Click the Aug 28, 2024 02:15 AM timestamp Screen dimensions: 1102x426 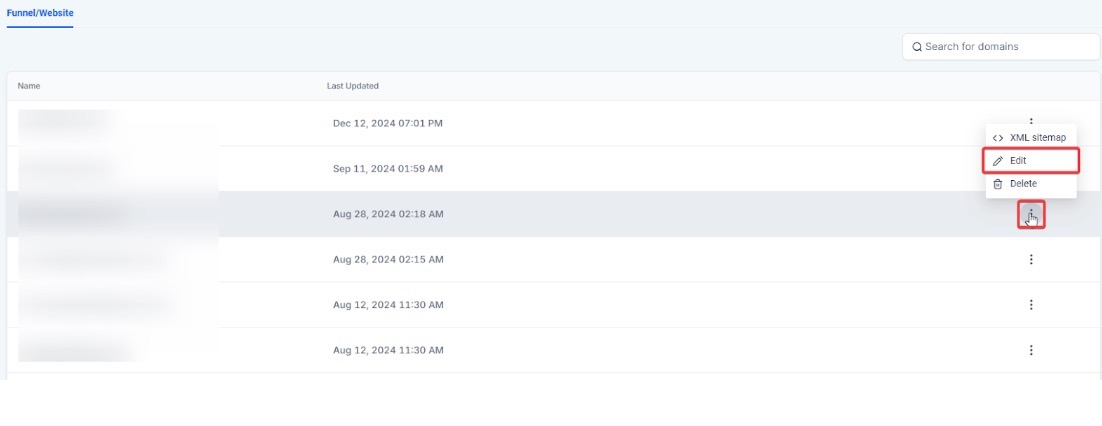tap(387, 260)
